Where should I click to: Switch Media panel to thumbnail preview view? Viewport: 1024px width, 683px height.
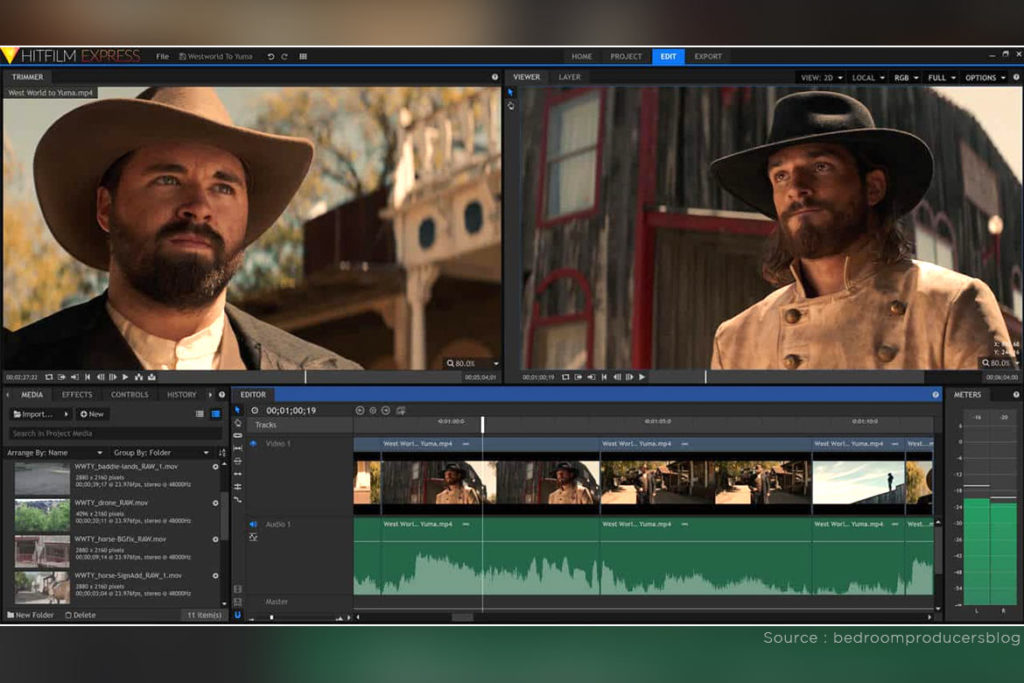[x=216, y=414]
